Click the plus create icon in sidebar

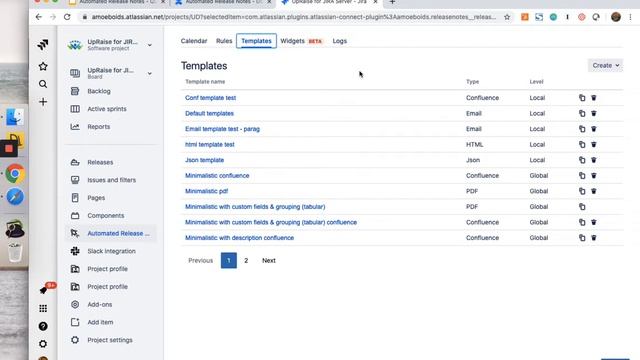click(43, 102)
